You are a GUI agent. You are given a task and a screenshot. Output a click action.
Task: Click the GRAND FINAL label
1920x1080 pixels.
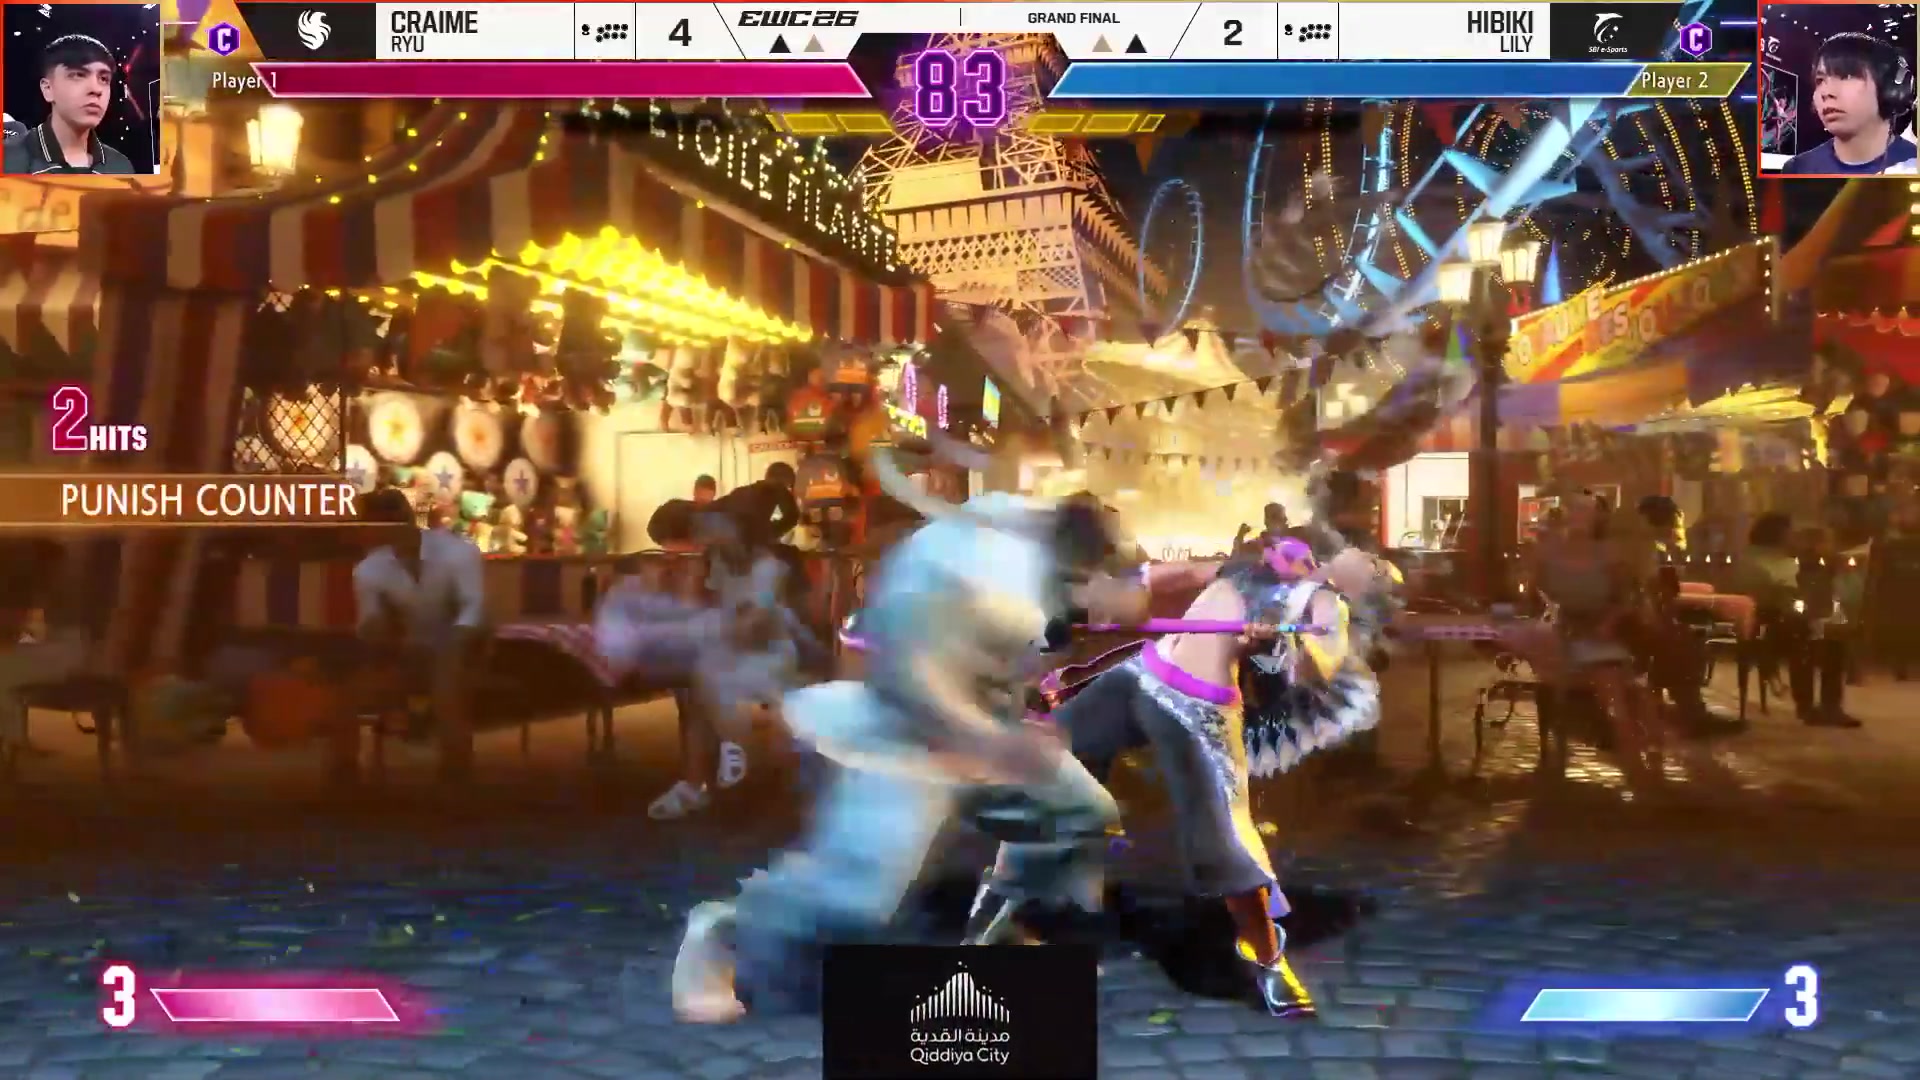coord(1073,18)
